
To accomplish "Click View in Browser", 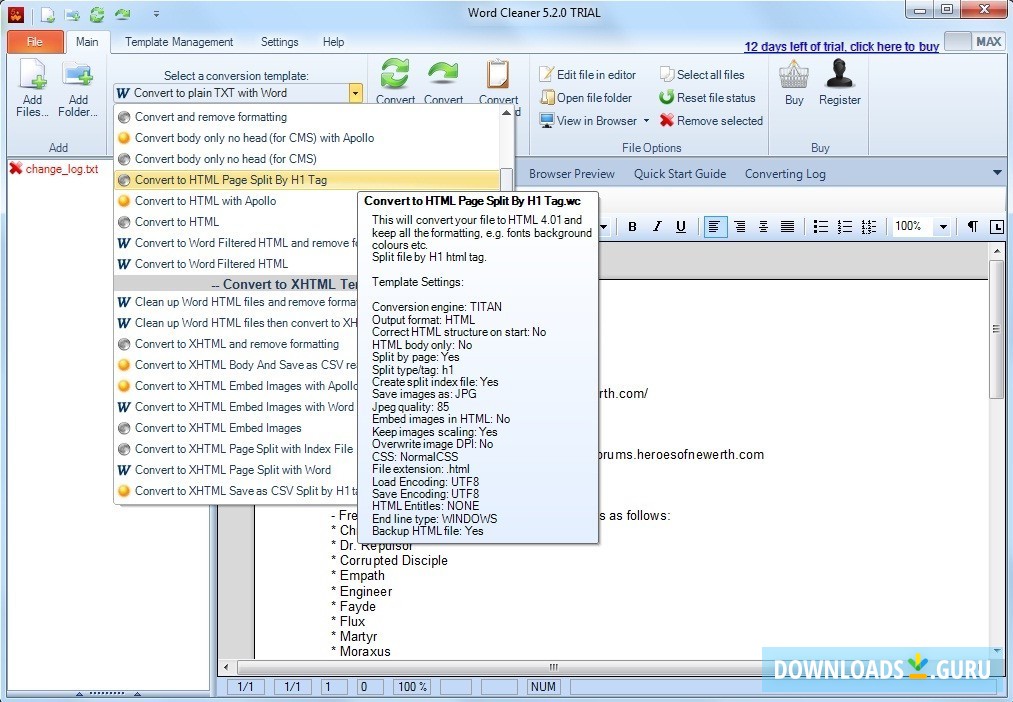I will 589,121.
